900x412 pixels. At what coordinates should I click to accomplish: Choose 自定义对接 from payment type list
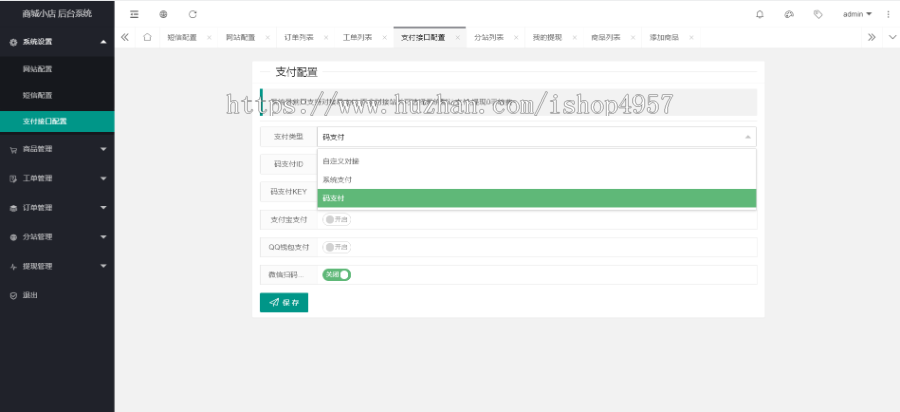click(x=537, y=161)
